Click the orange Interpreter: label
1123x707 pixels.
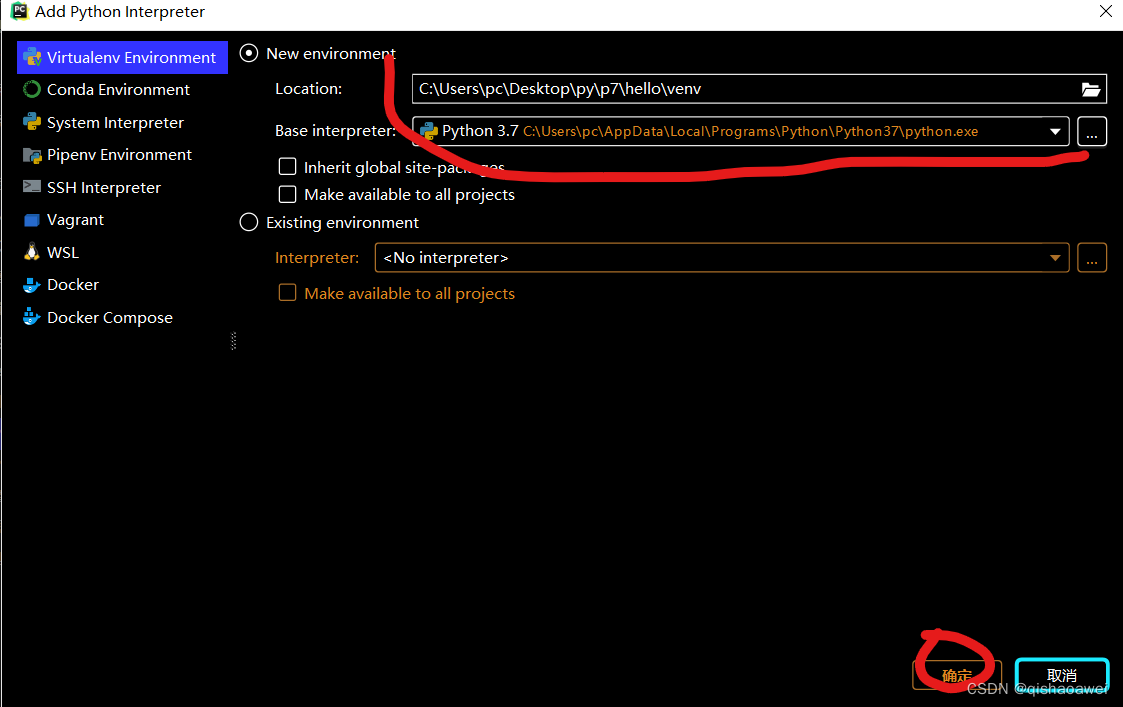pyautogui.click(x=317, y=258)
